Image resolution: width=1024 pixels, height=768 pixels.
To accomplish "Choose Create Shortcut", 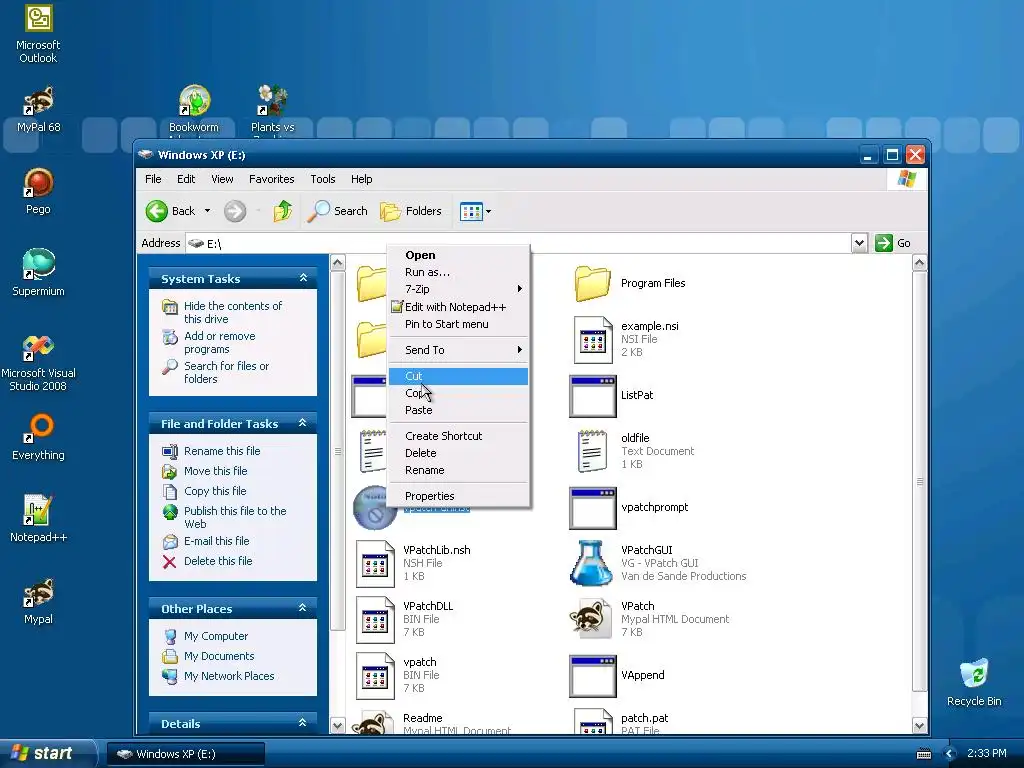I will (458, 436).
